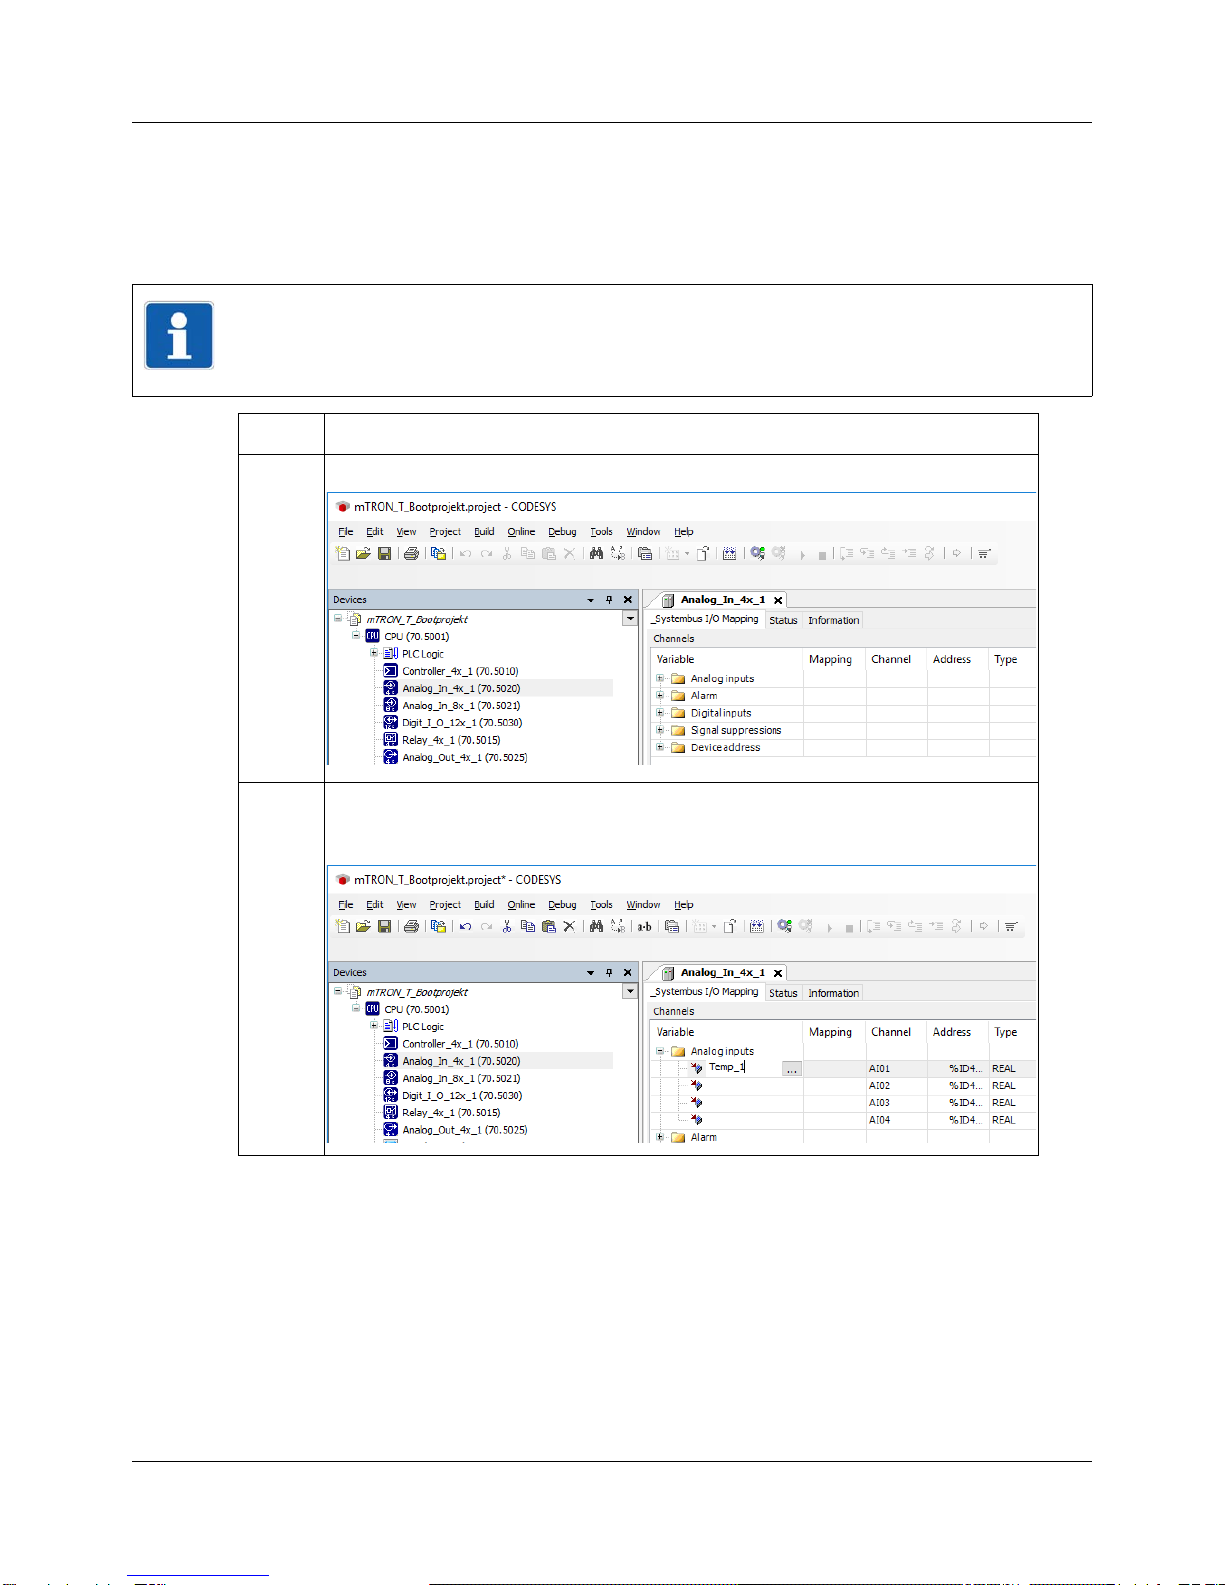Select Digit_I_O_12x_1 (70.5030) in lower device tree

pos(462,1095)
